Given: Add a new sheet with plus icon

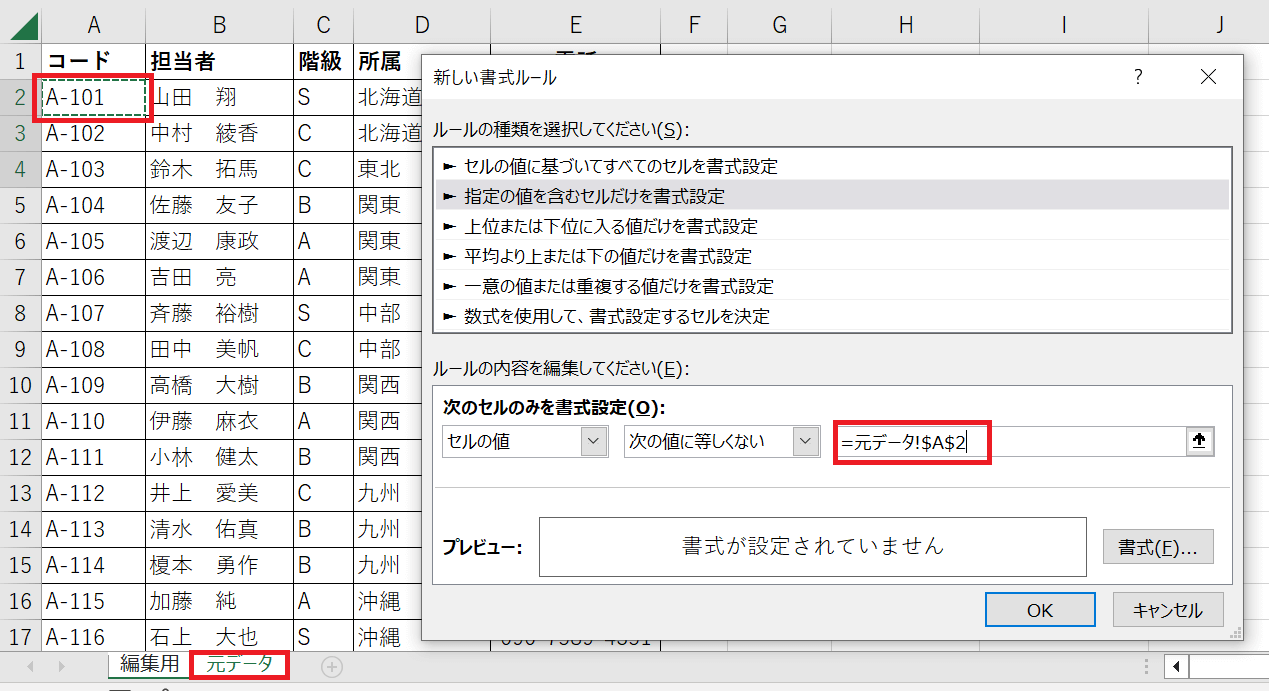Looking at the screenshot, I should [332, 665].
